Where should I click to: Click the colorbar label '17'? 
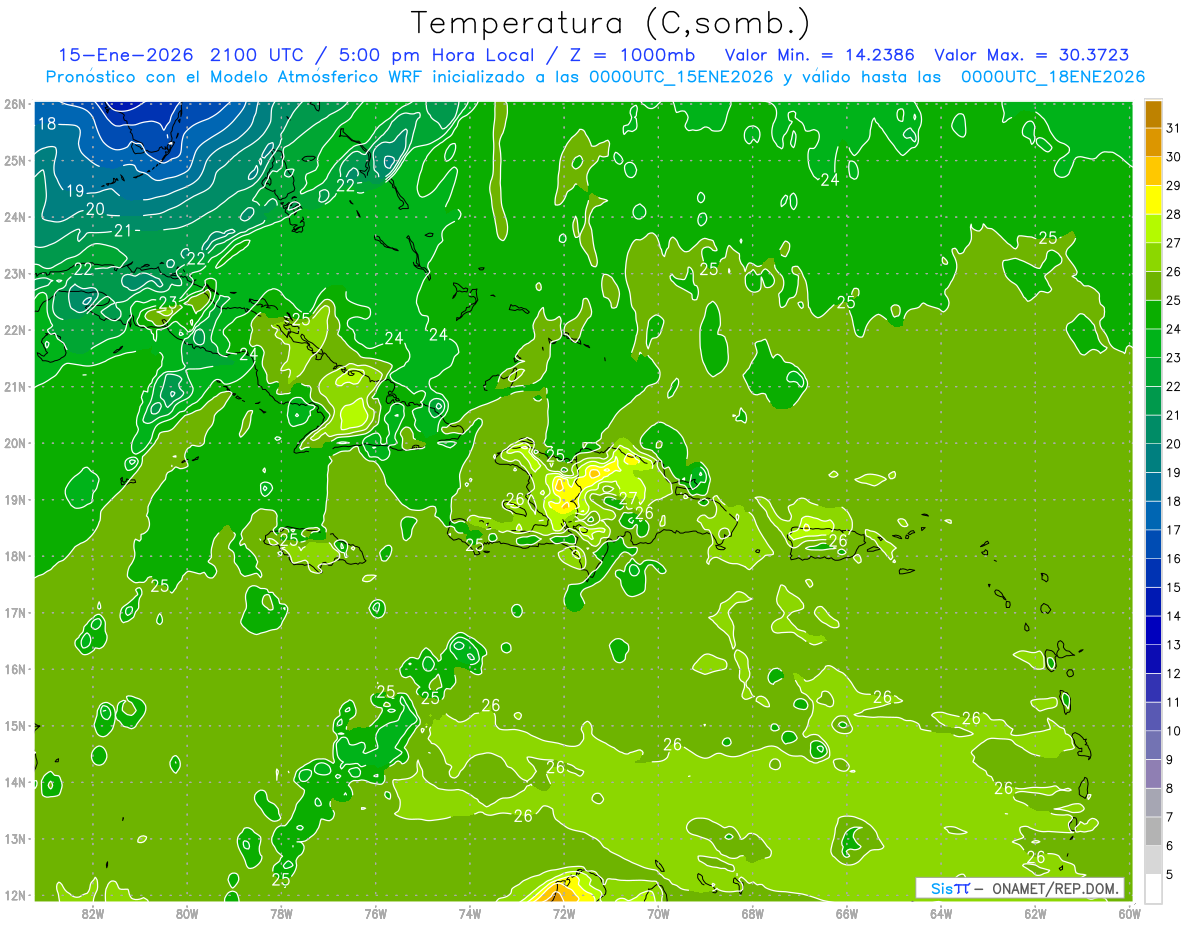[1173, 530]
